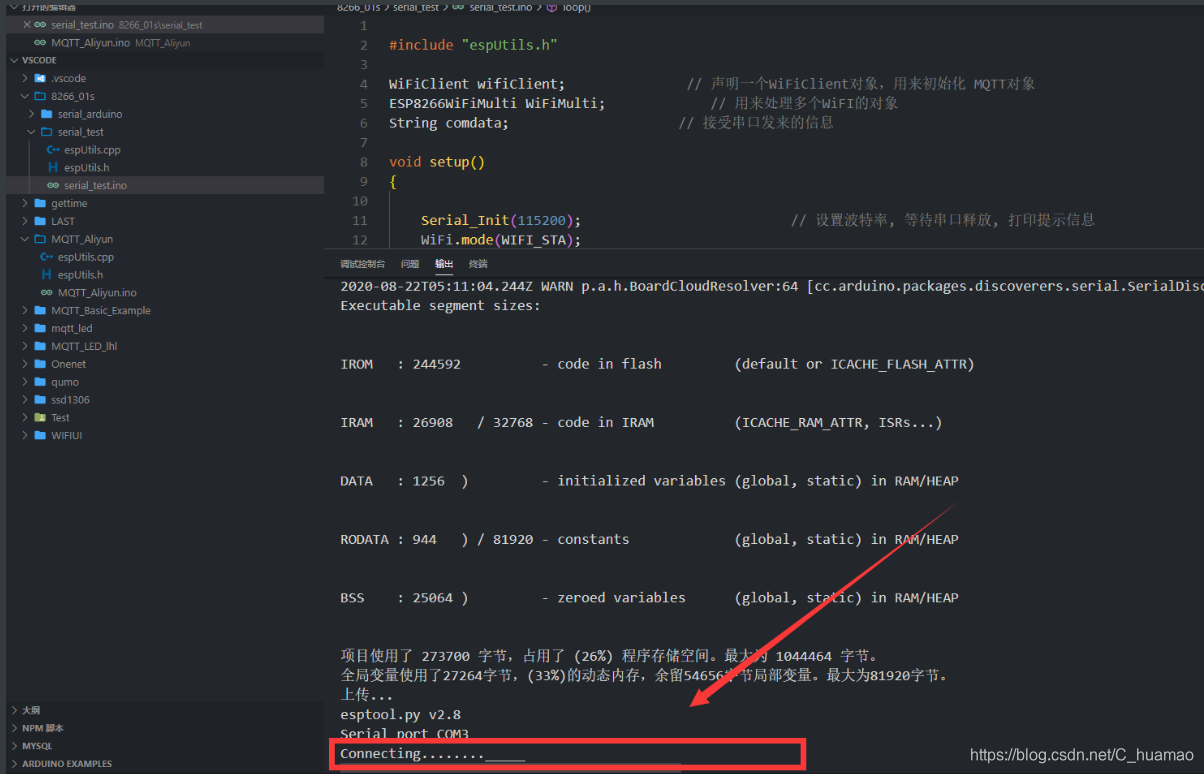The height and width of the screenshot is (774, 1204).
Task: Expand the gettime folder chevron
Action: pyautogui.click(x=26, y=203)
